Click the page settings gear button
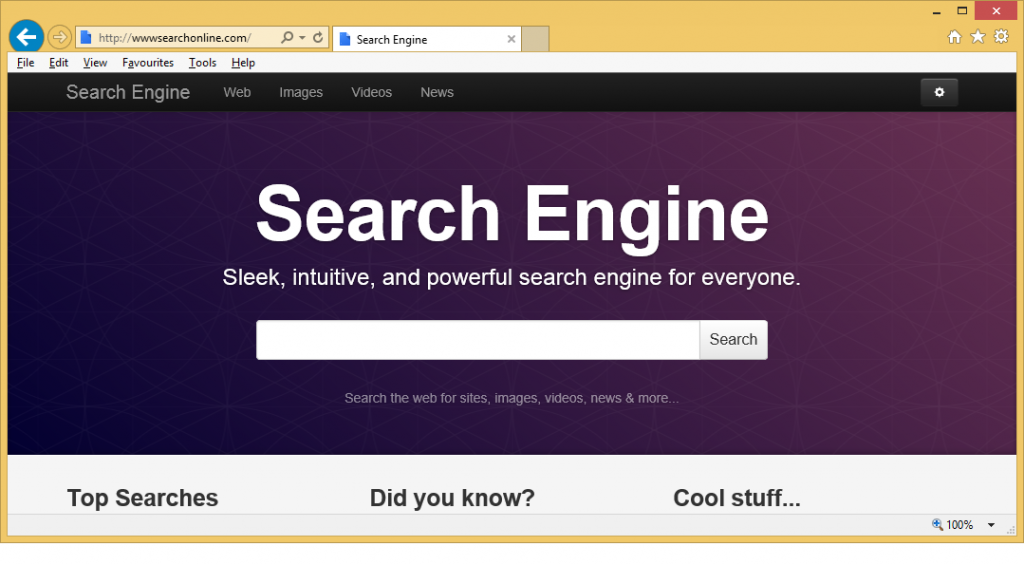The image size is (1024, 565). pyautogui.click(x=939, y=92)
